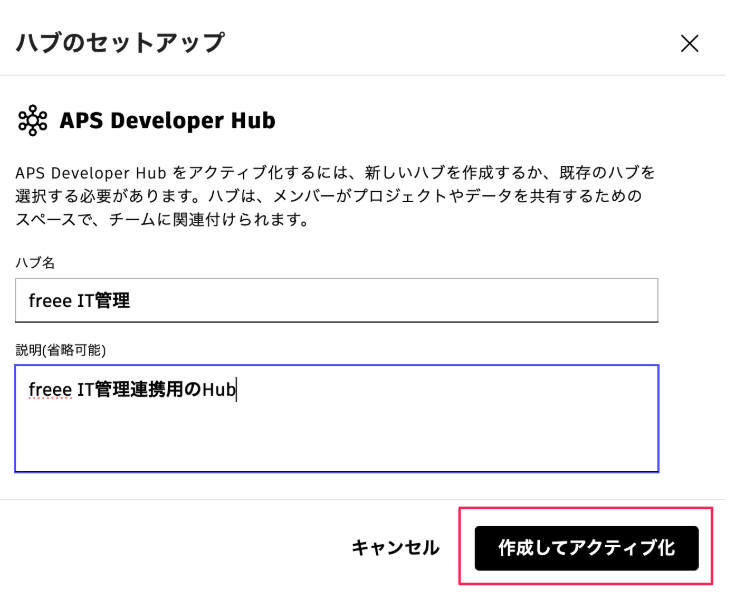The image size is (742, 602).
Task: Click the 説明(省略可能) label
Action: pyautogui.click(x=61, y=350)
